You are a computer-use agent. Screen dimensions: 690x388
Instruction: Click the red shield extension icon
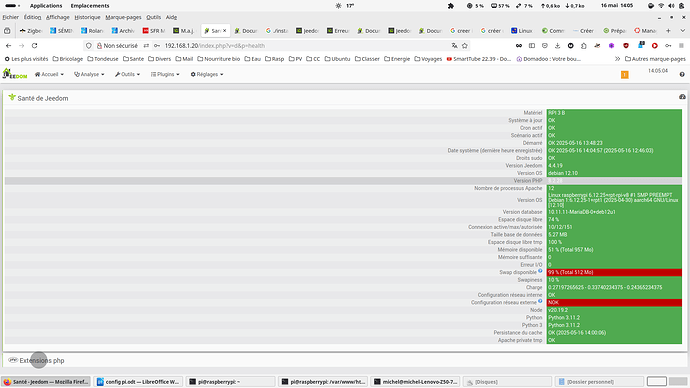coord(626,45)
